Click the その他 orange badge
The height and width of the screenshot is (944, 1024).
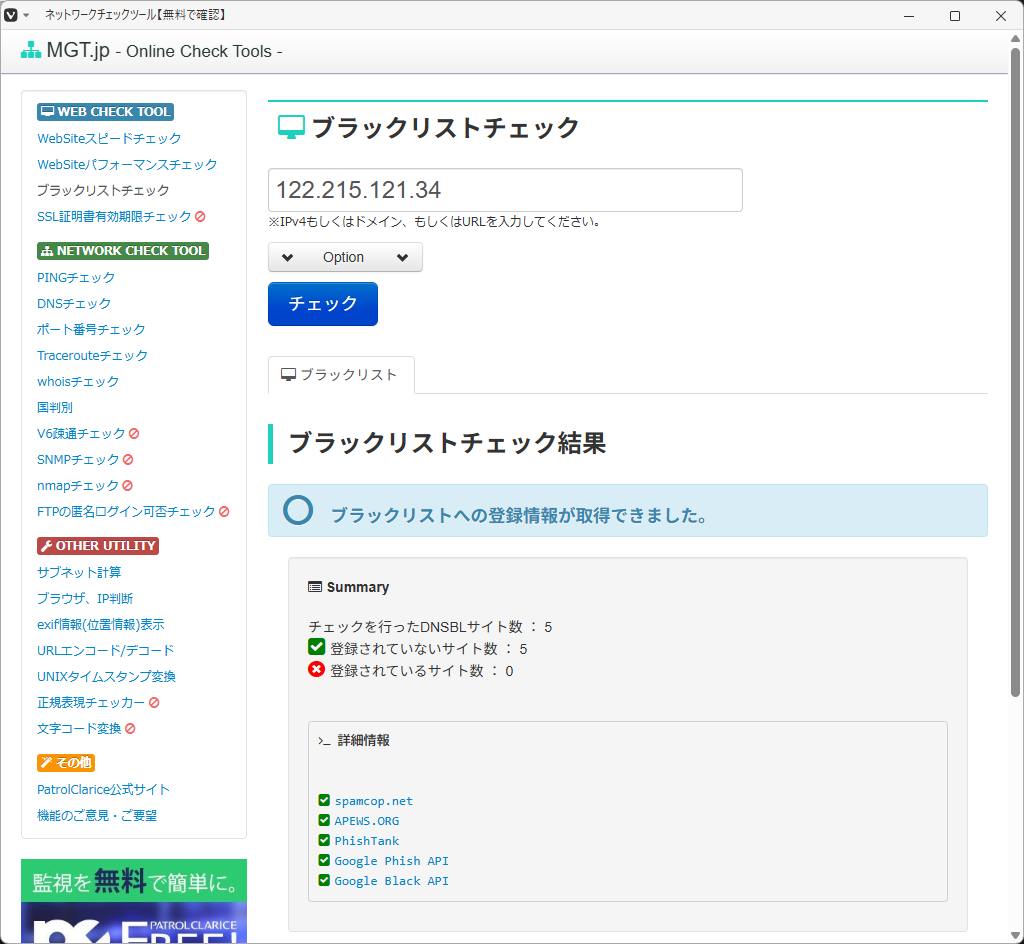coord(66,763)
